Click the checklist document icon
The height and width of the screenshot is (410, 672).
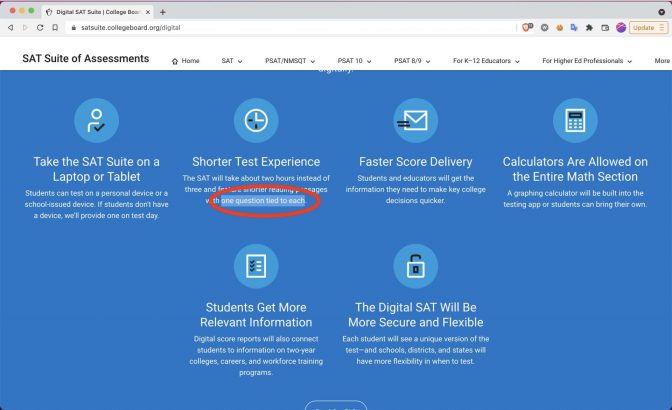tap(256, 266)
